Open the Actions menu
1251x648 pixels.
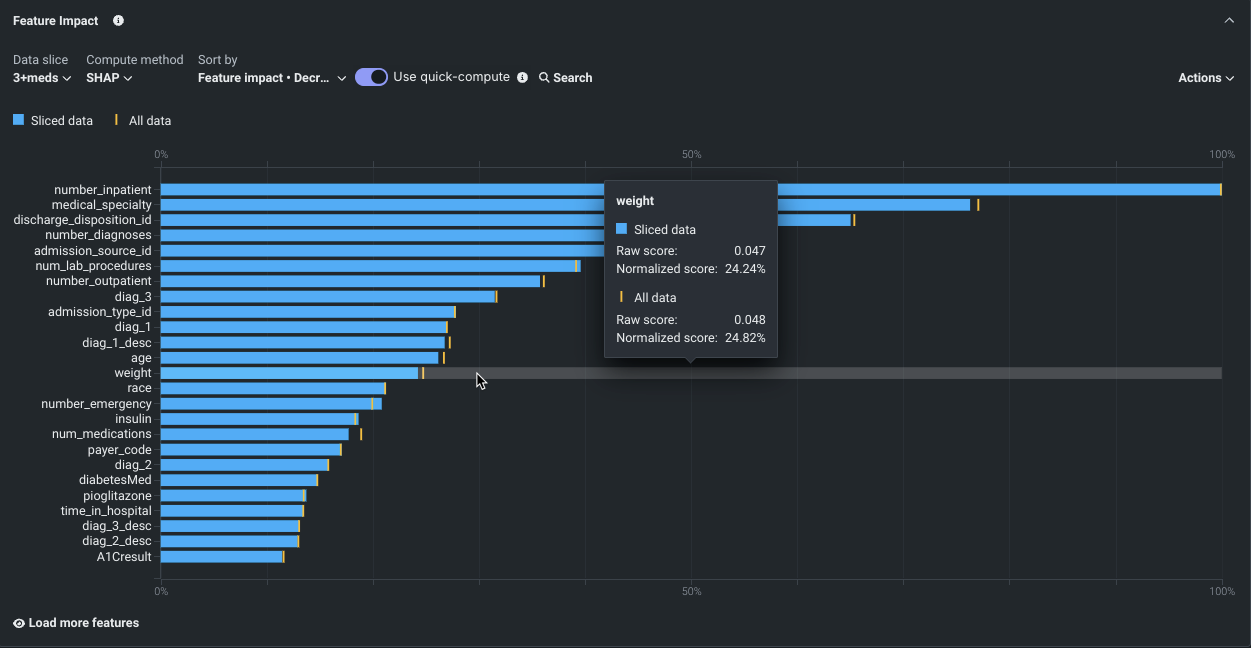click(x=1205, y=78)
